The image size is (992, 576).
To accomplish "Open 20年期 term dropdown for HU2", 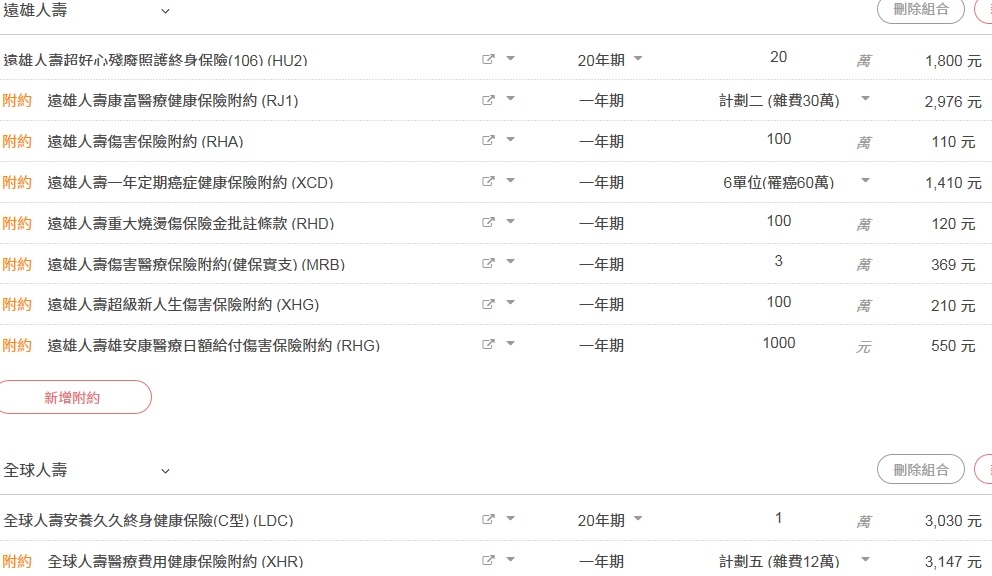I will pos(610,60).
